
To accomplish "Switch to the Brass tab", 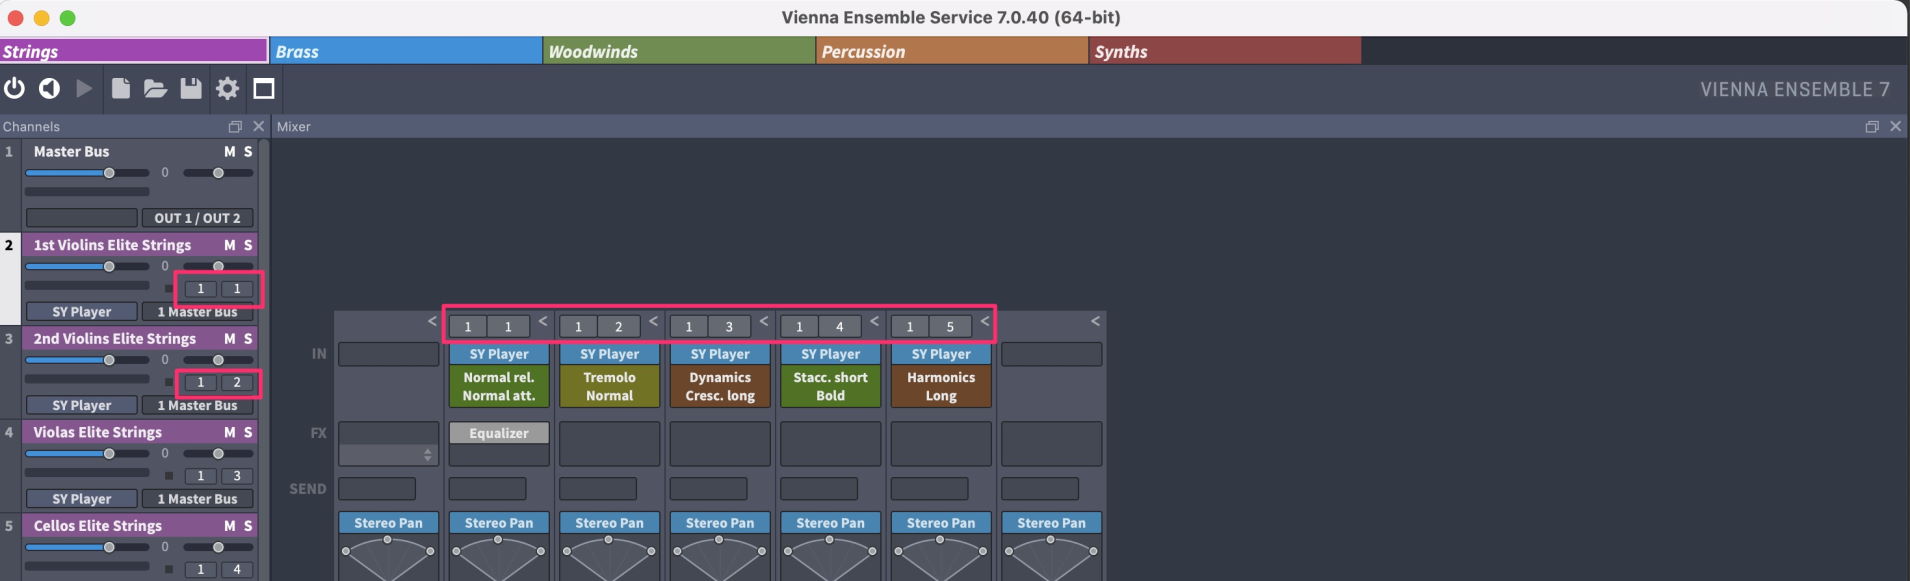I will click(x=407, y=51).
